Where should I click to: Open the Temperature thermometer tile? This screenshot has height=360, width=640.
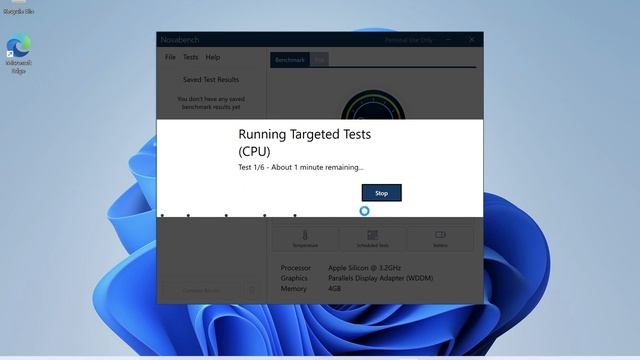point(305,239)
